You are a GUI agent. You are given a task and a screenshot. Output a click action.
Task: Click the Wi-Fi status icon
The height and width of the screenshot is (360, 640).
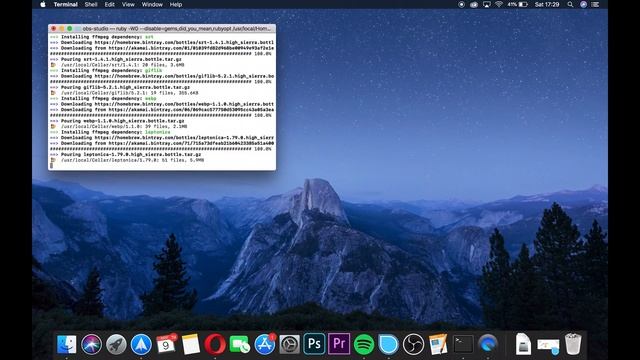(498, 4)
